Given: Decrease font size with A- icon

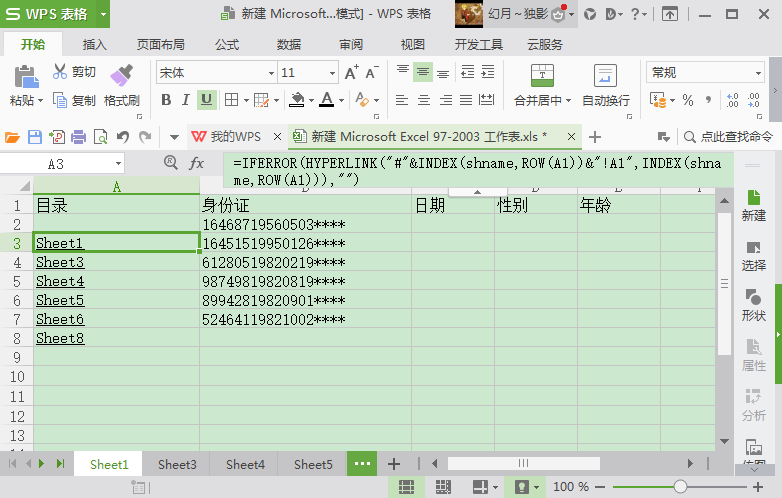Looking at the screenshot, I should point(372,73).
